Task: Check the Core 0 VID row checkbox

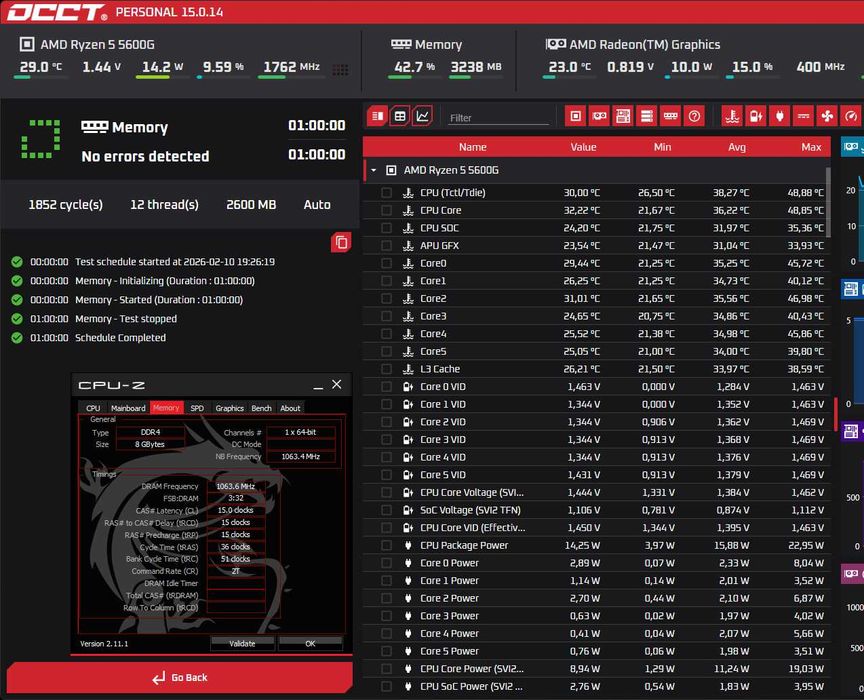Action: click(386, 387)
